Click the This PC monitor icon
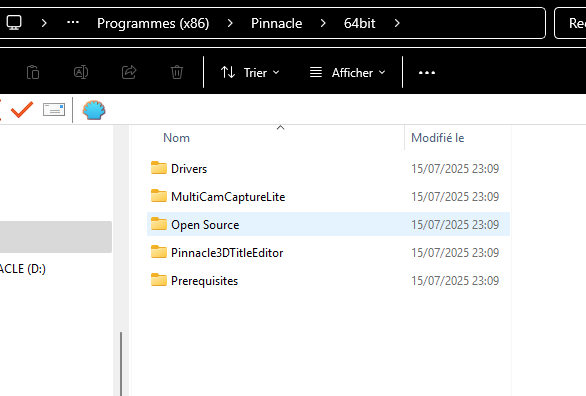 tap(14, 23)
